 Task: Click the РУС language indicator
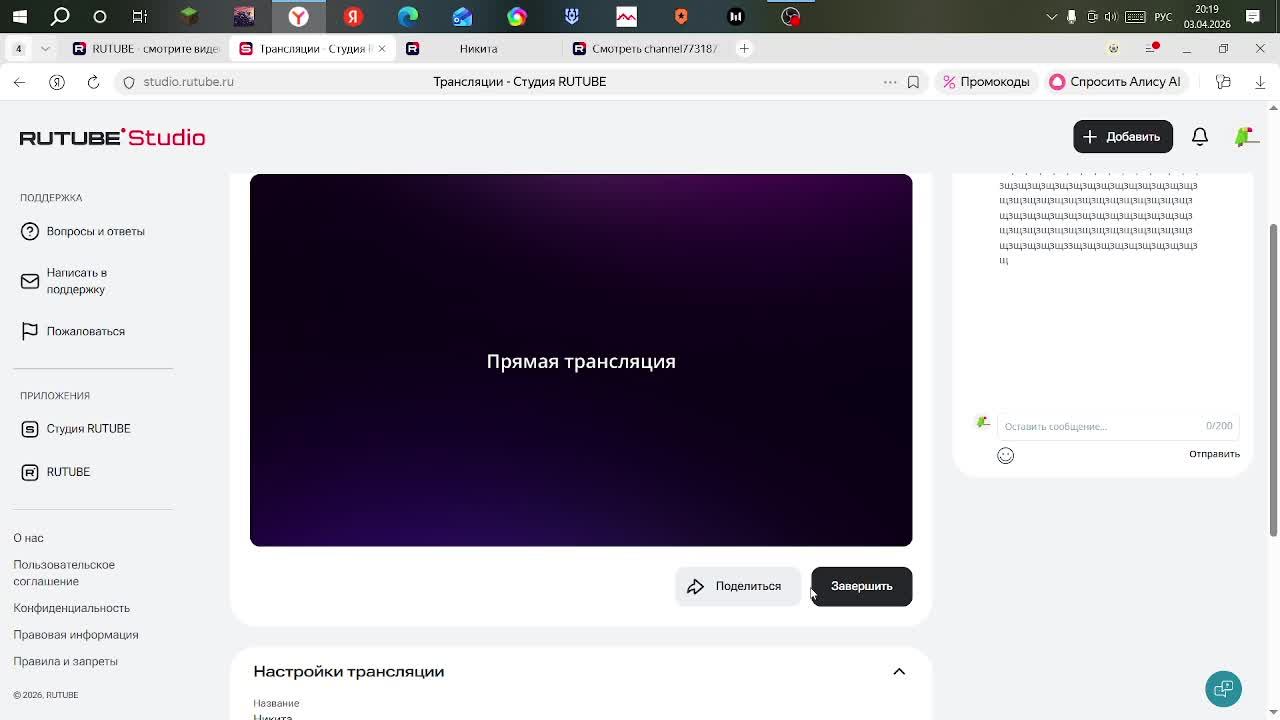click(1163, 17)
